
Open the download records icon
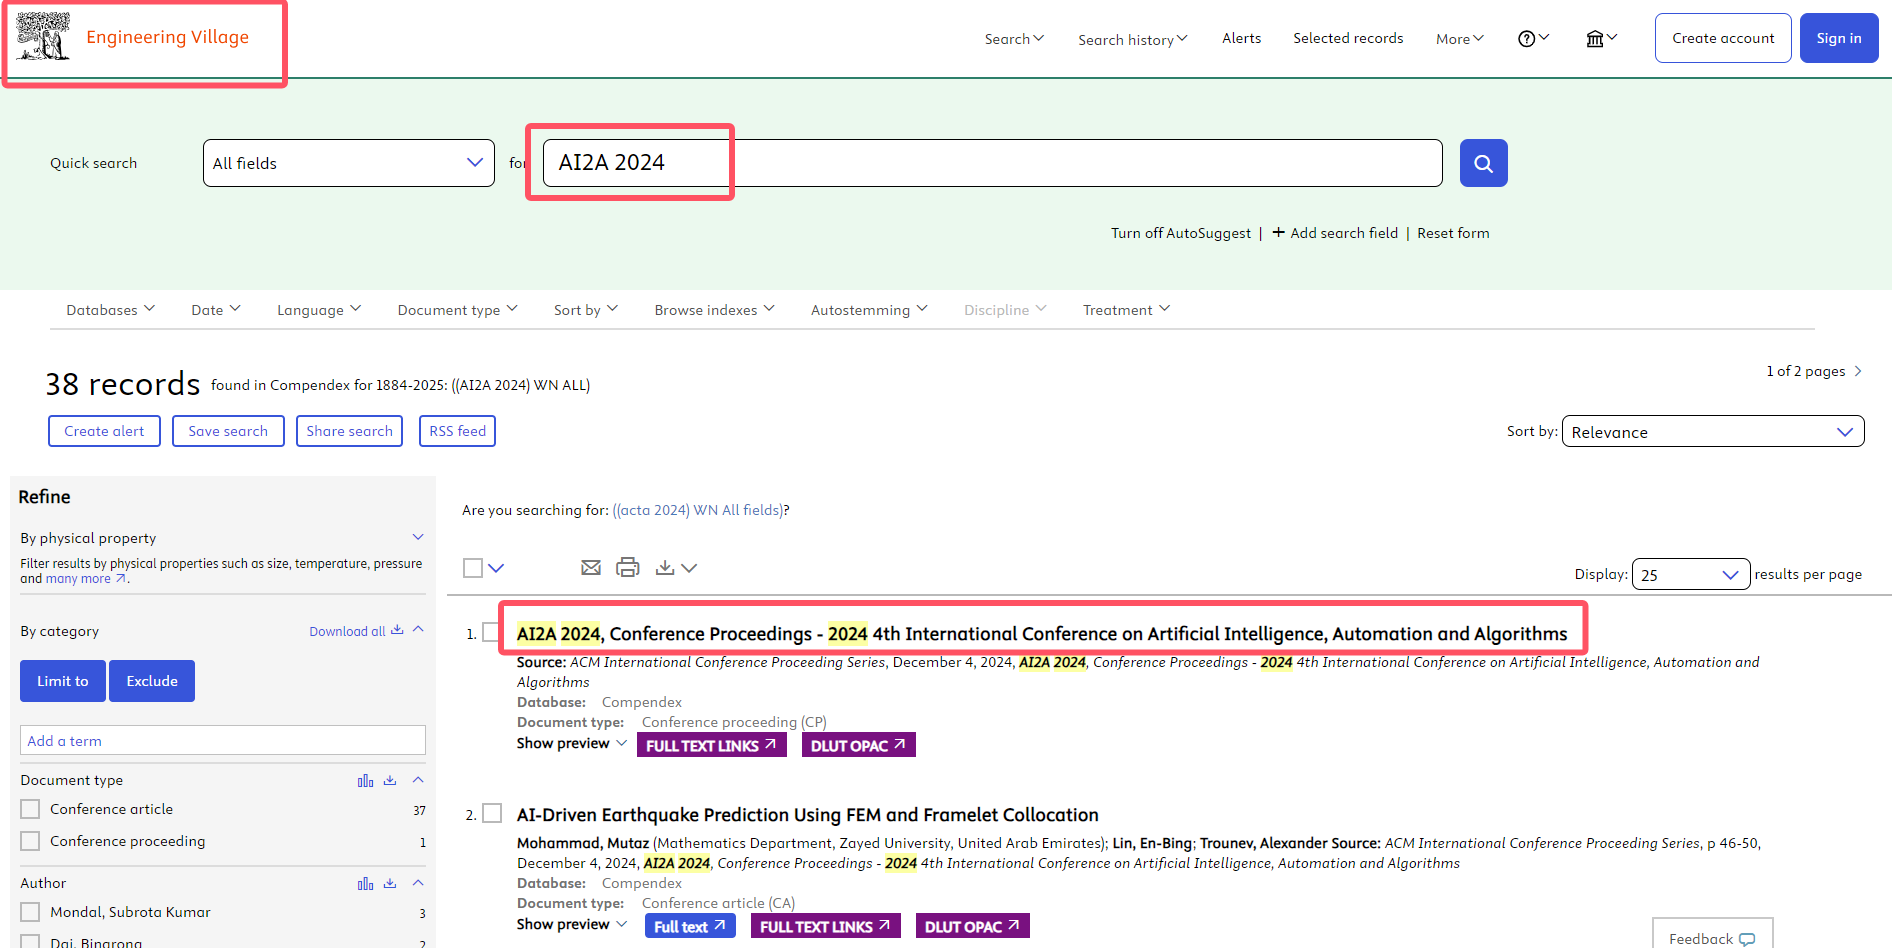(665, 568)
